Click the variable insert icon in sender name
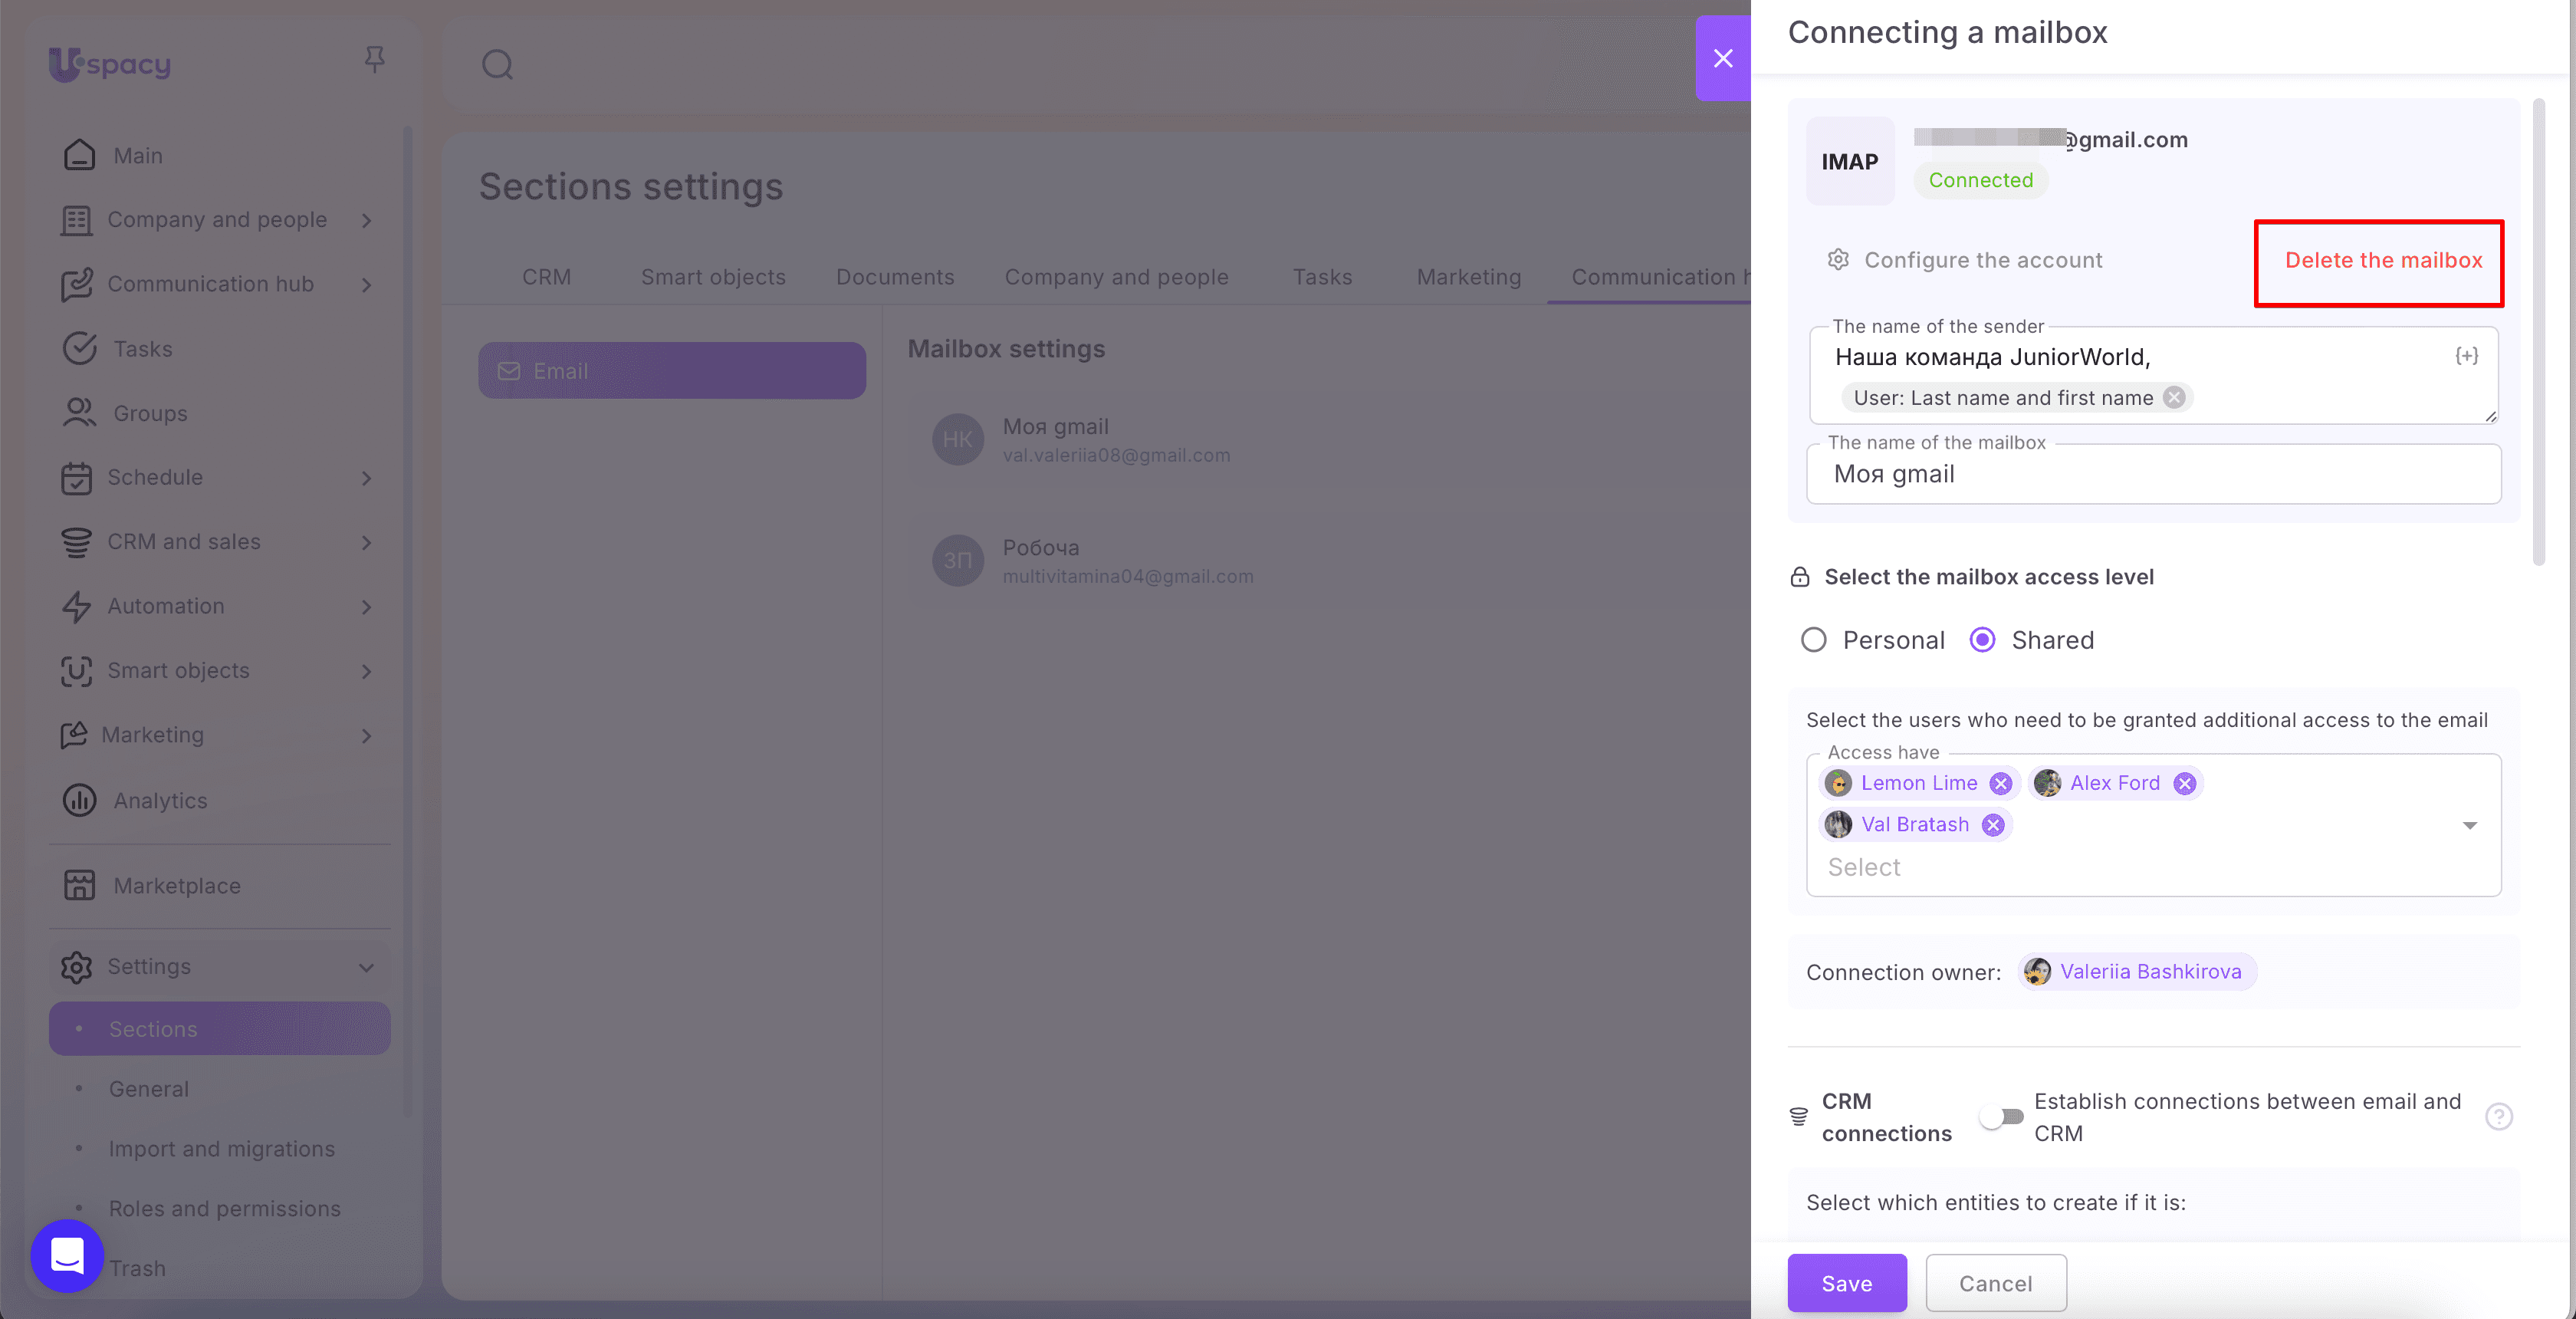Screen dimensions: 2576x1319 tap(2466, 356)
